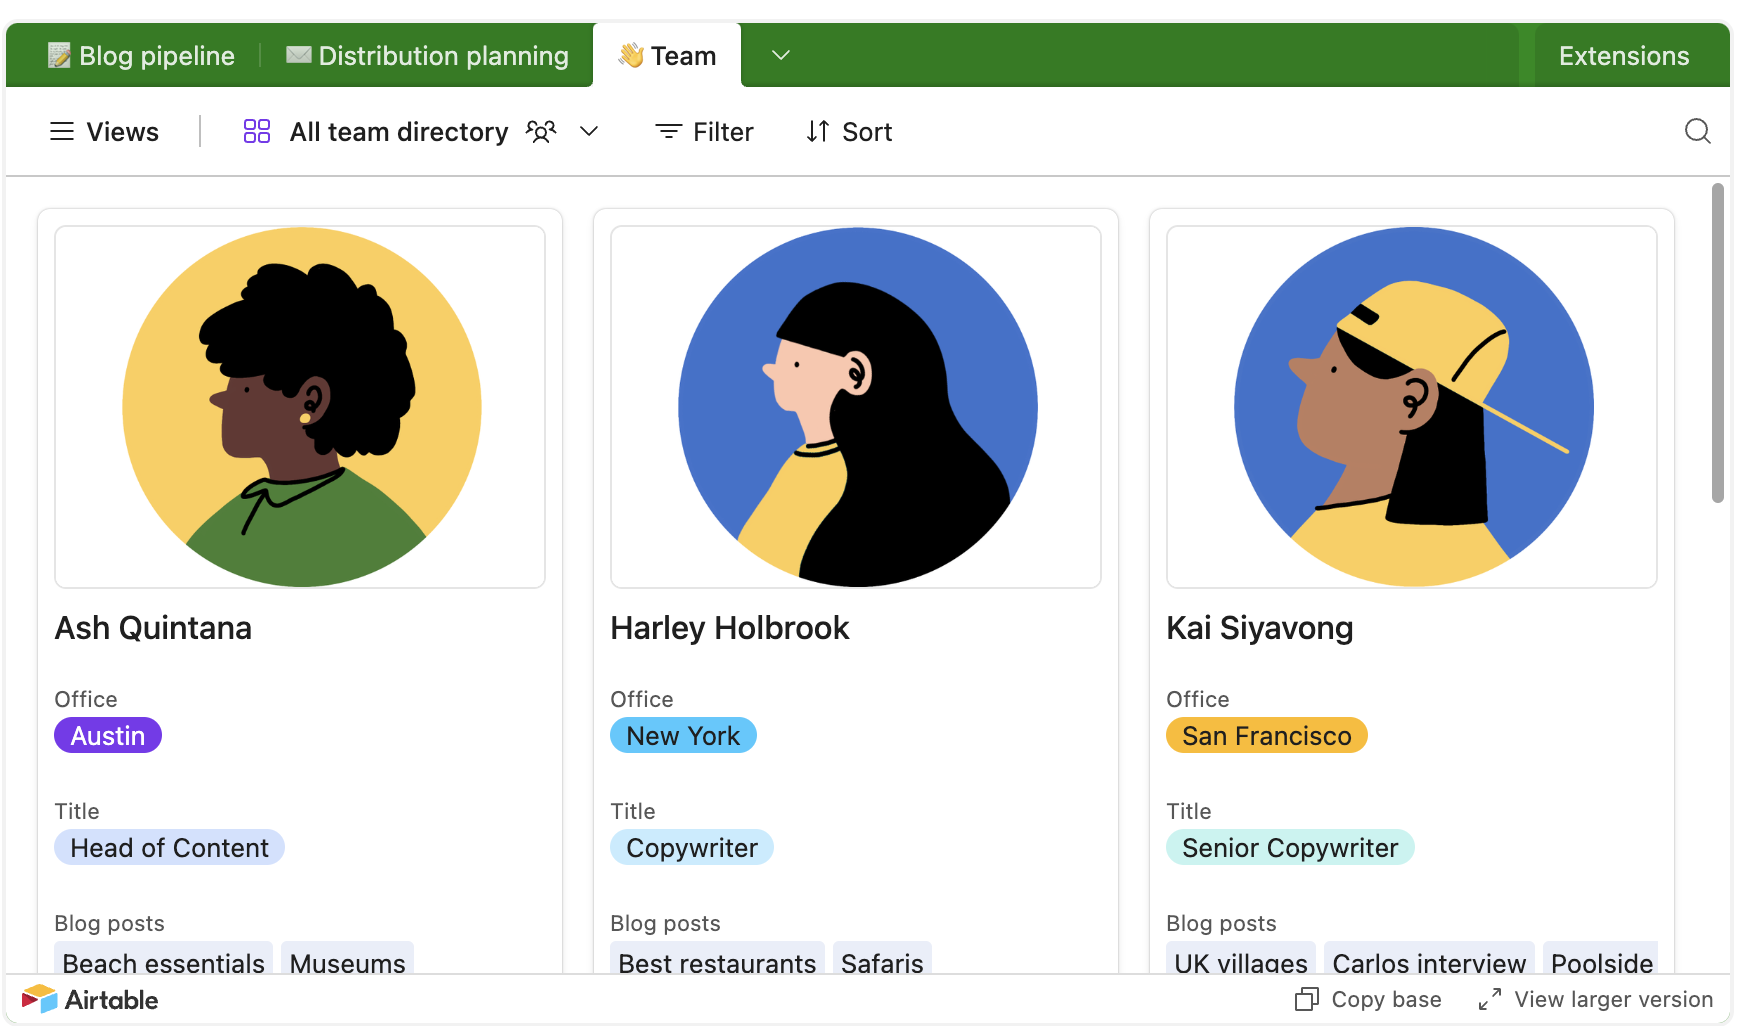Open the collaborators icon next to the view name

[x=541, y=131]
